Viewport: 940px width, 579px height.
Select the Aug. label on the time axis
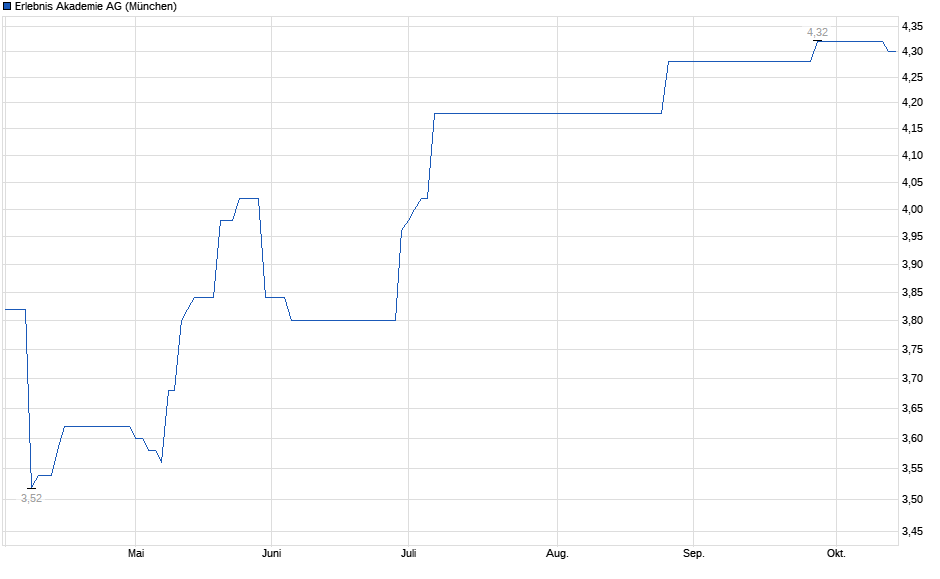click(x=557, y=553)
